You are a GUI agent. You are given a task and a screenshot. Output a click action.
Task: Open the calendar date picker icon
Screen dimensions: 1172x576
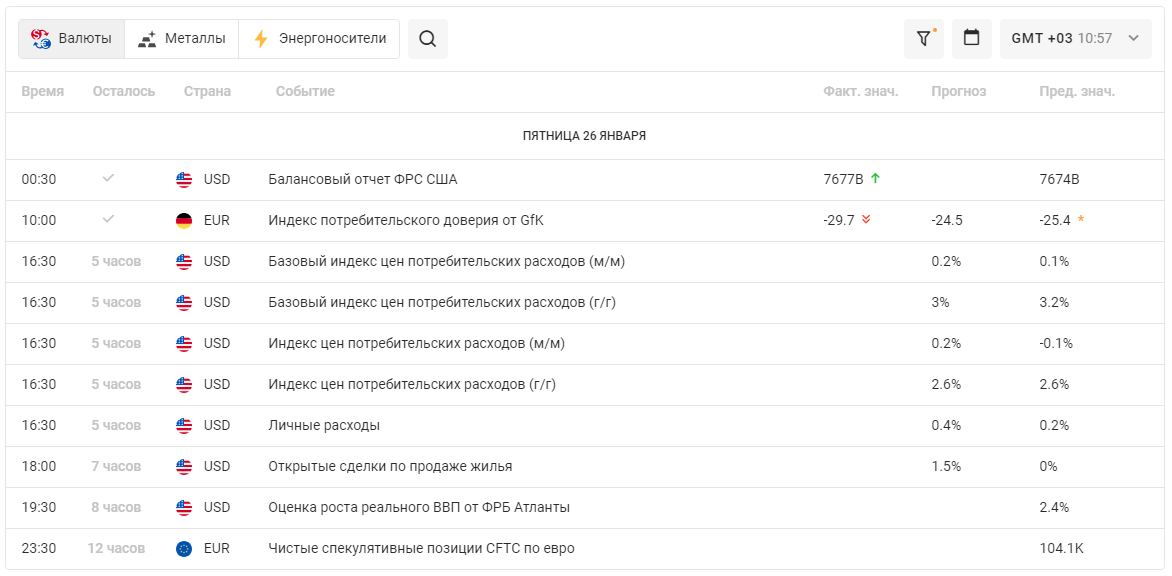coord(971,39)
